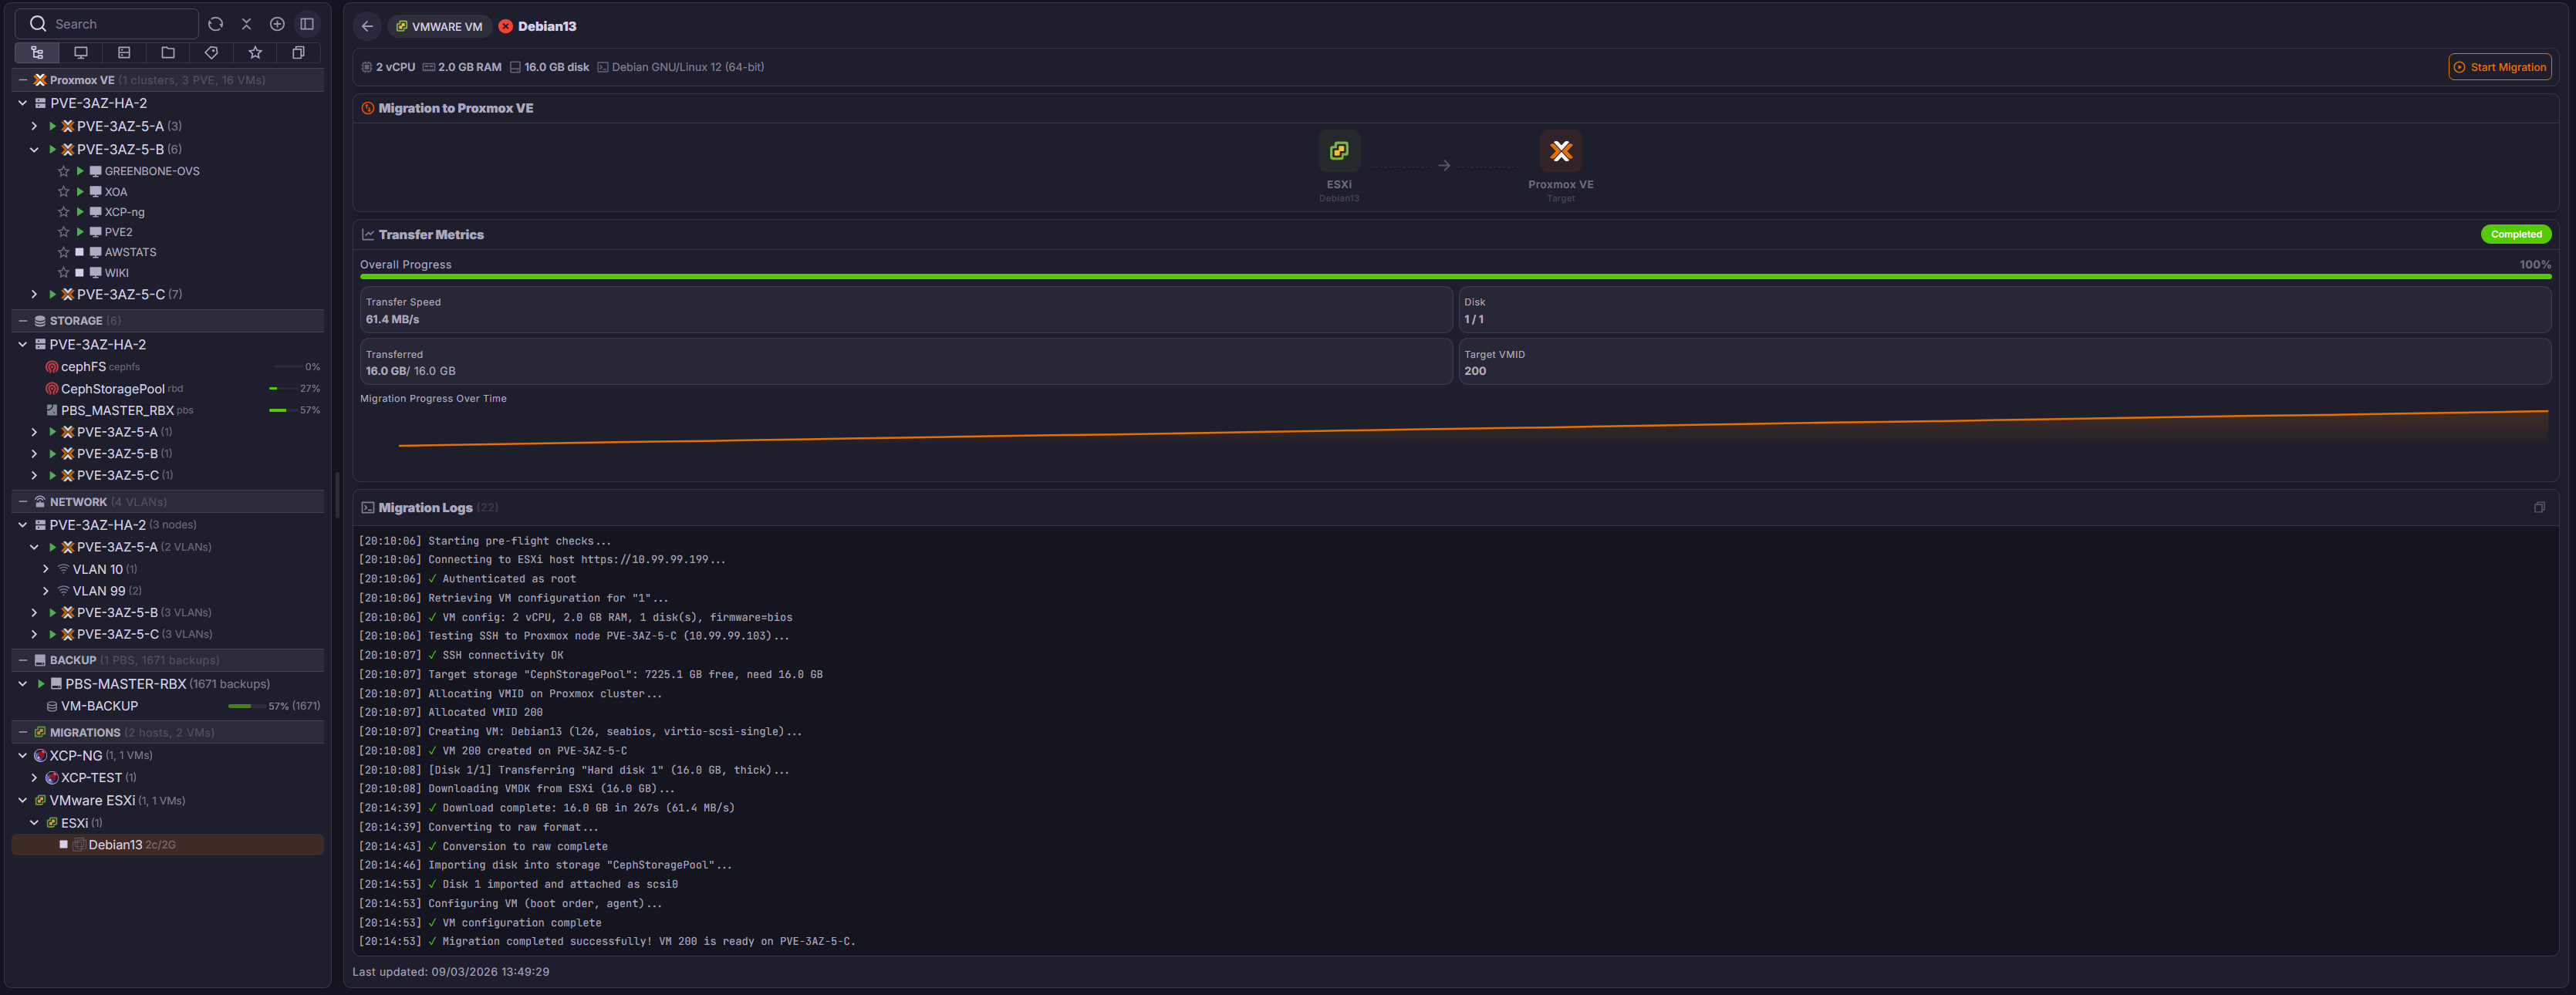Switch to the tree view tab
The image size is (2576, 995).
[37, 53]
